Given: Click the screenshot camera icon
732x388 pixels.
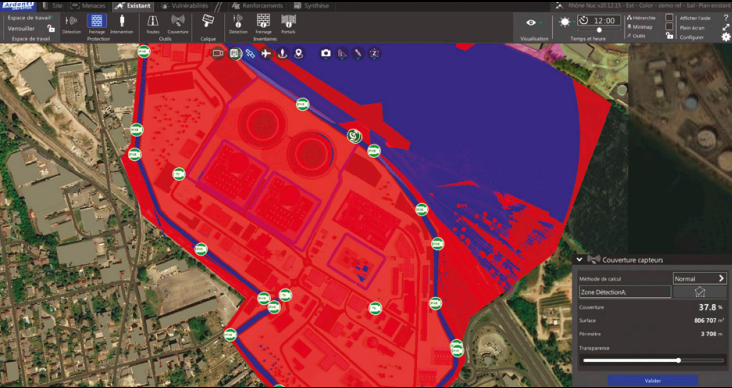Looking at the screenshot, I should pos(326,54).
